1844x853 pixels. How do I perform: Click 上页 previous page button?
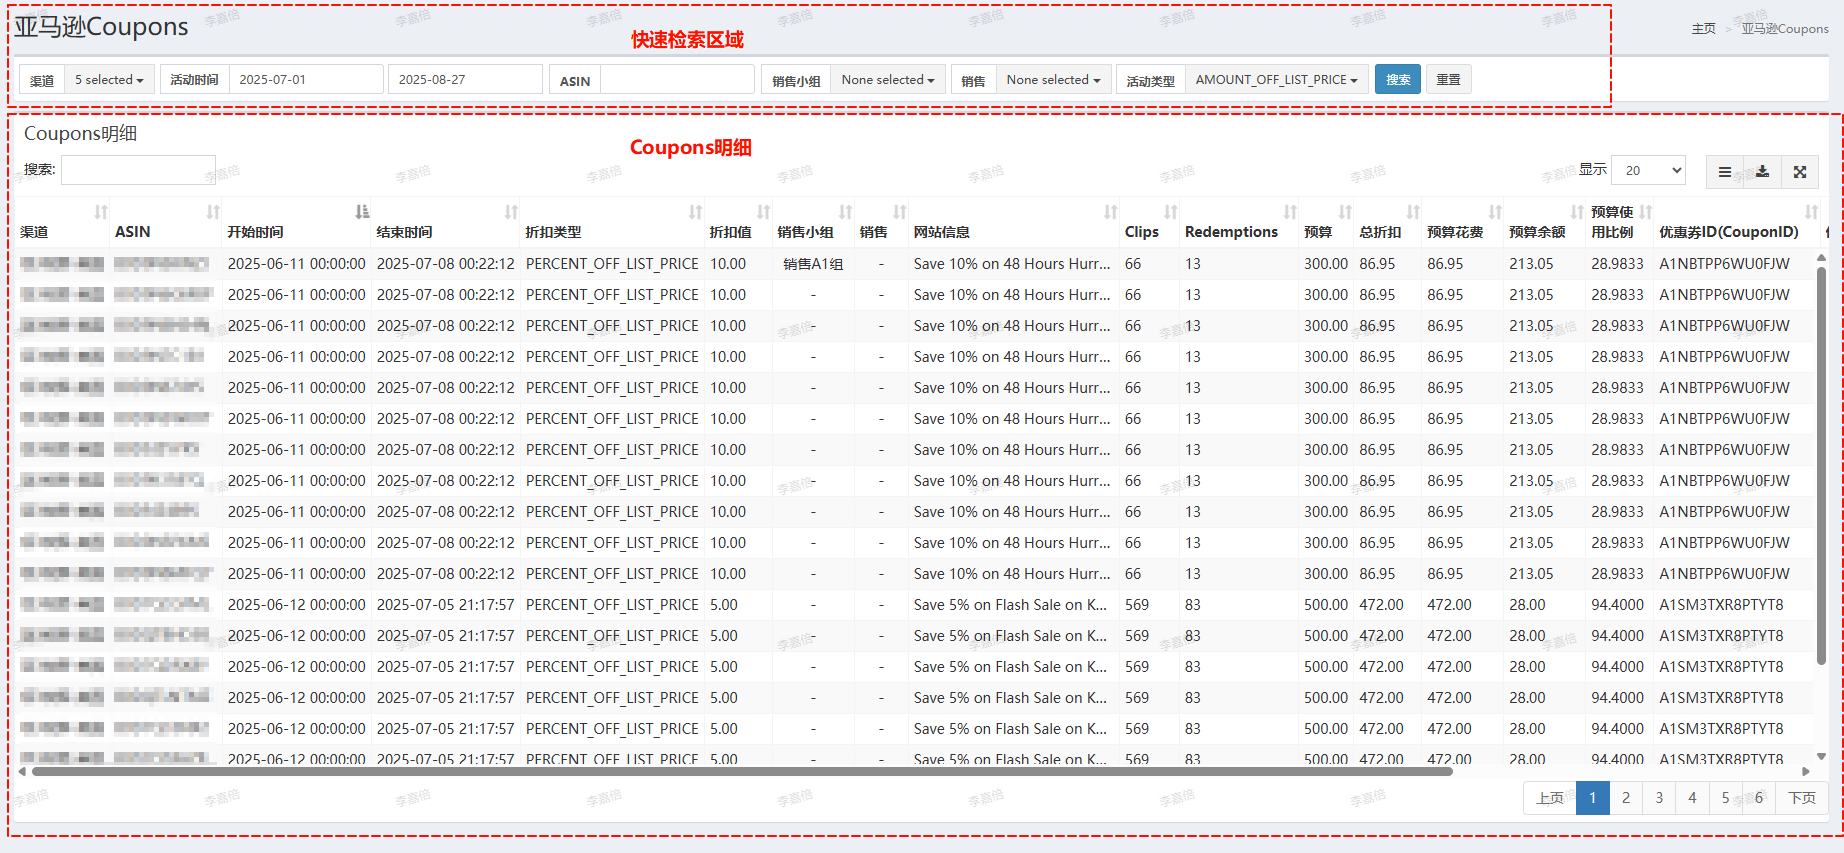[1550, 798]
